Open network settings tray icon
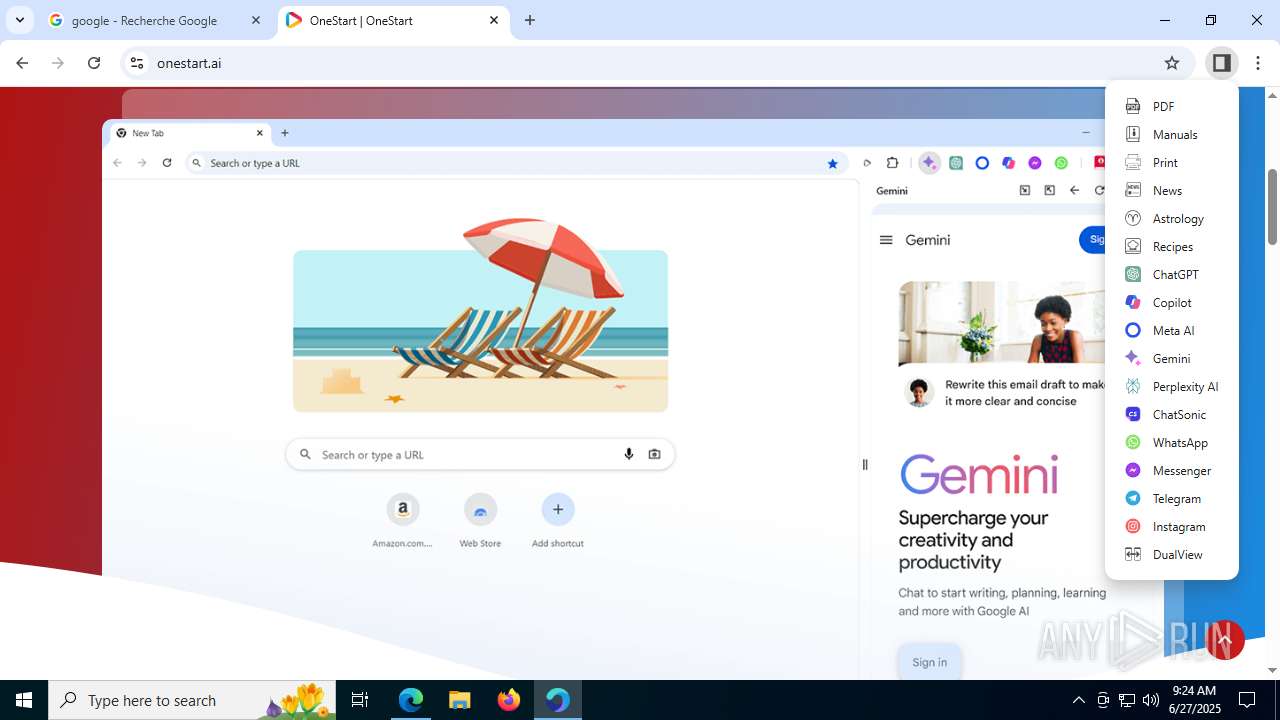Screen dimensions: 1280x720 point(1127,700)
